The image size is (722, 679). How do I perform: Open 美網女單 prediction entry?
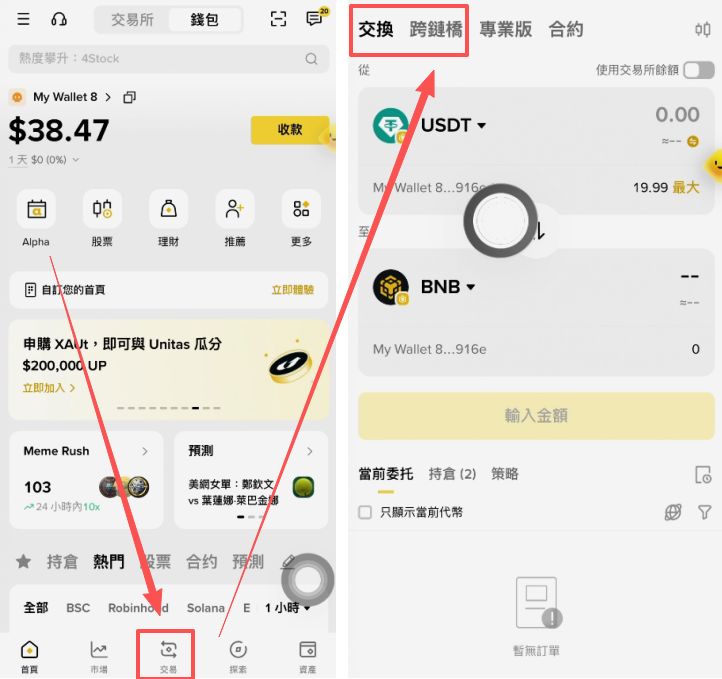click(251, 492)
